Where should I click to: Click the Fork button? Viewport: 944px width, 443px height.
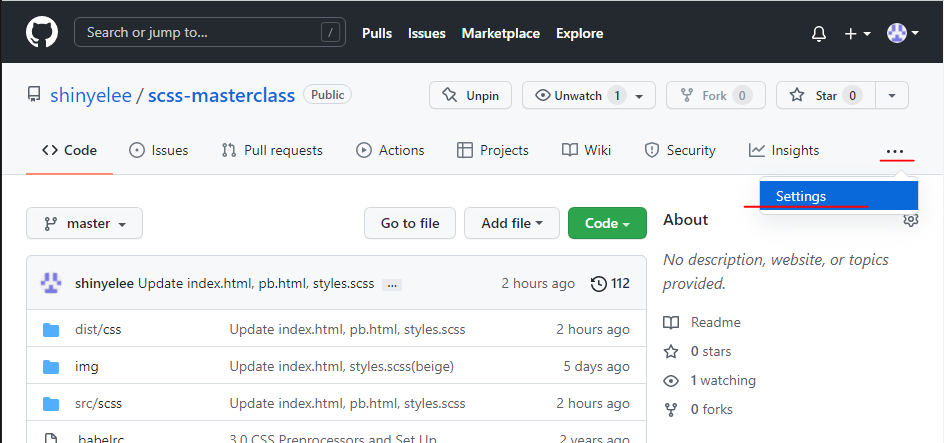[x=715, y=95]
